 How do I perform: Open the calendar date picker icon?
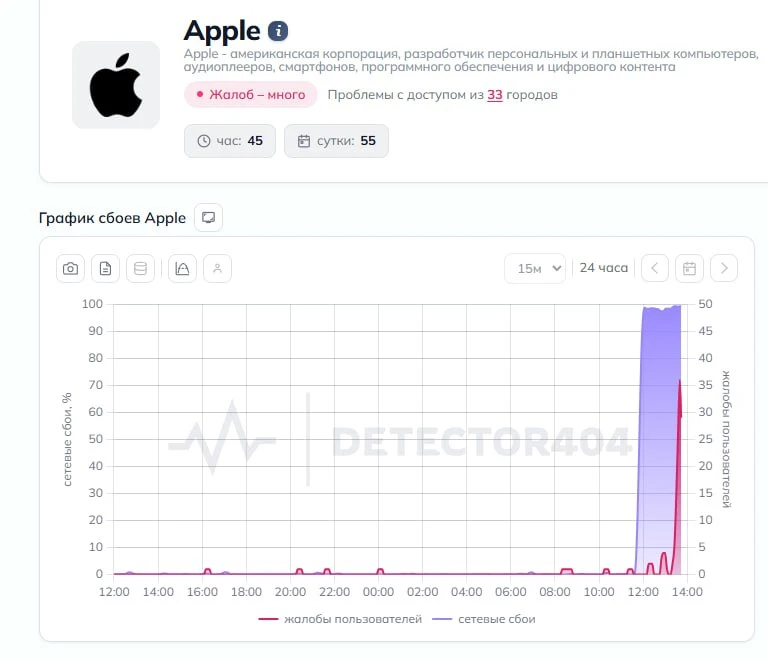pyautogui.click(x=689, y=268)
